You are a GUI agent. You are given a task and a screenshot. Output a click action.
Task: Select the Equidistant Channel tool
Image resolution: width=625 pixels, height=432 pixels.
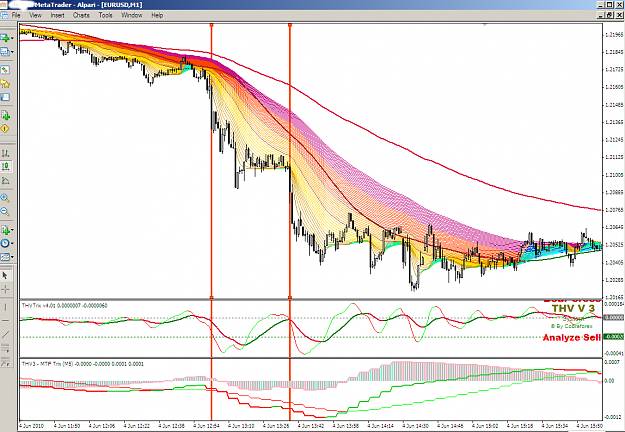(x=5, y=348)
